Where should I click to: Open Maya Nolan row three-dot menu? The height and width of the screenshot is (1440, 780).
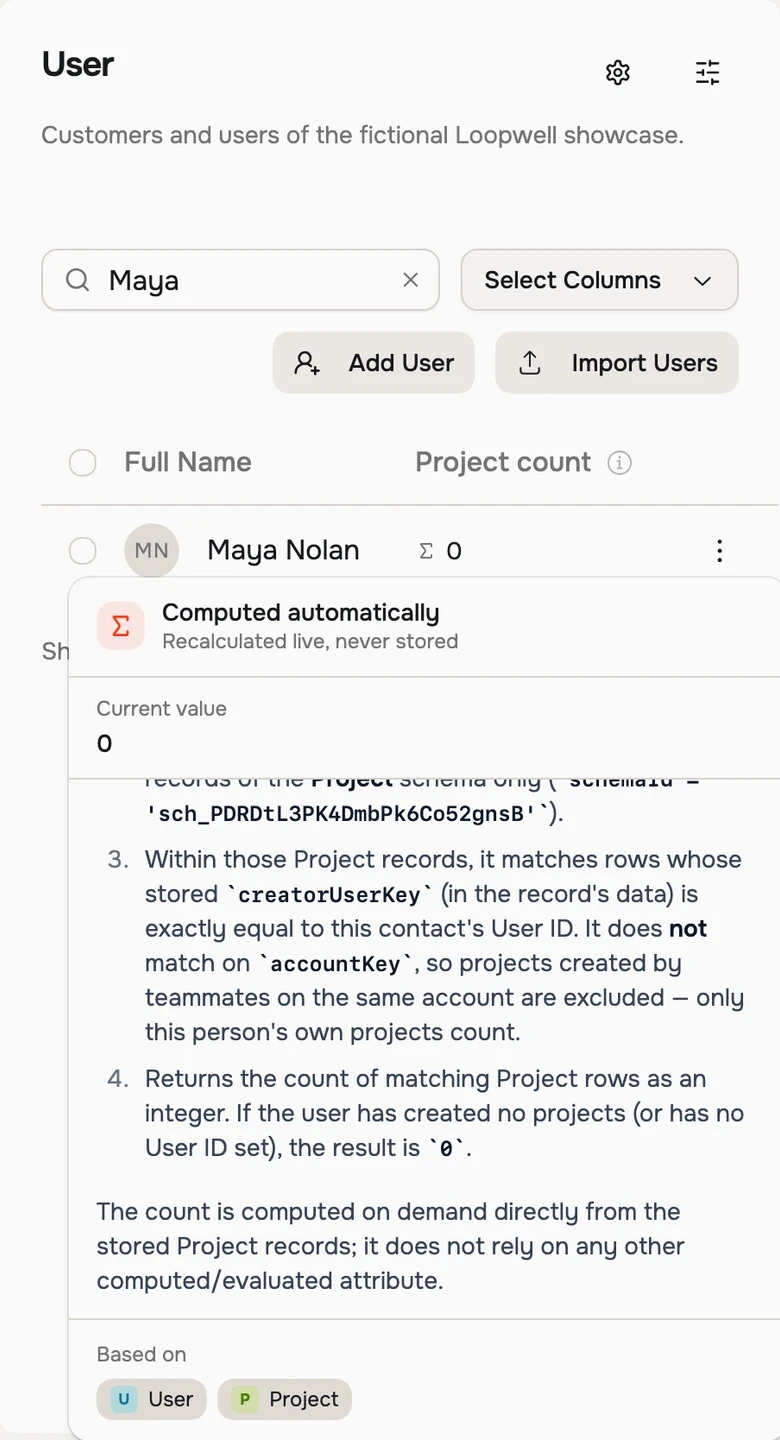(719, 551)
